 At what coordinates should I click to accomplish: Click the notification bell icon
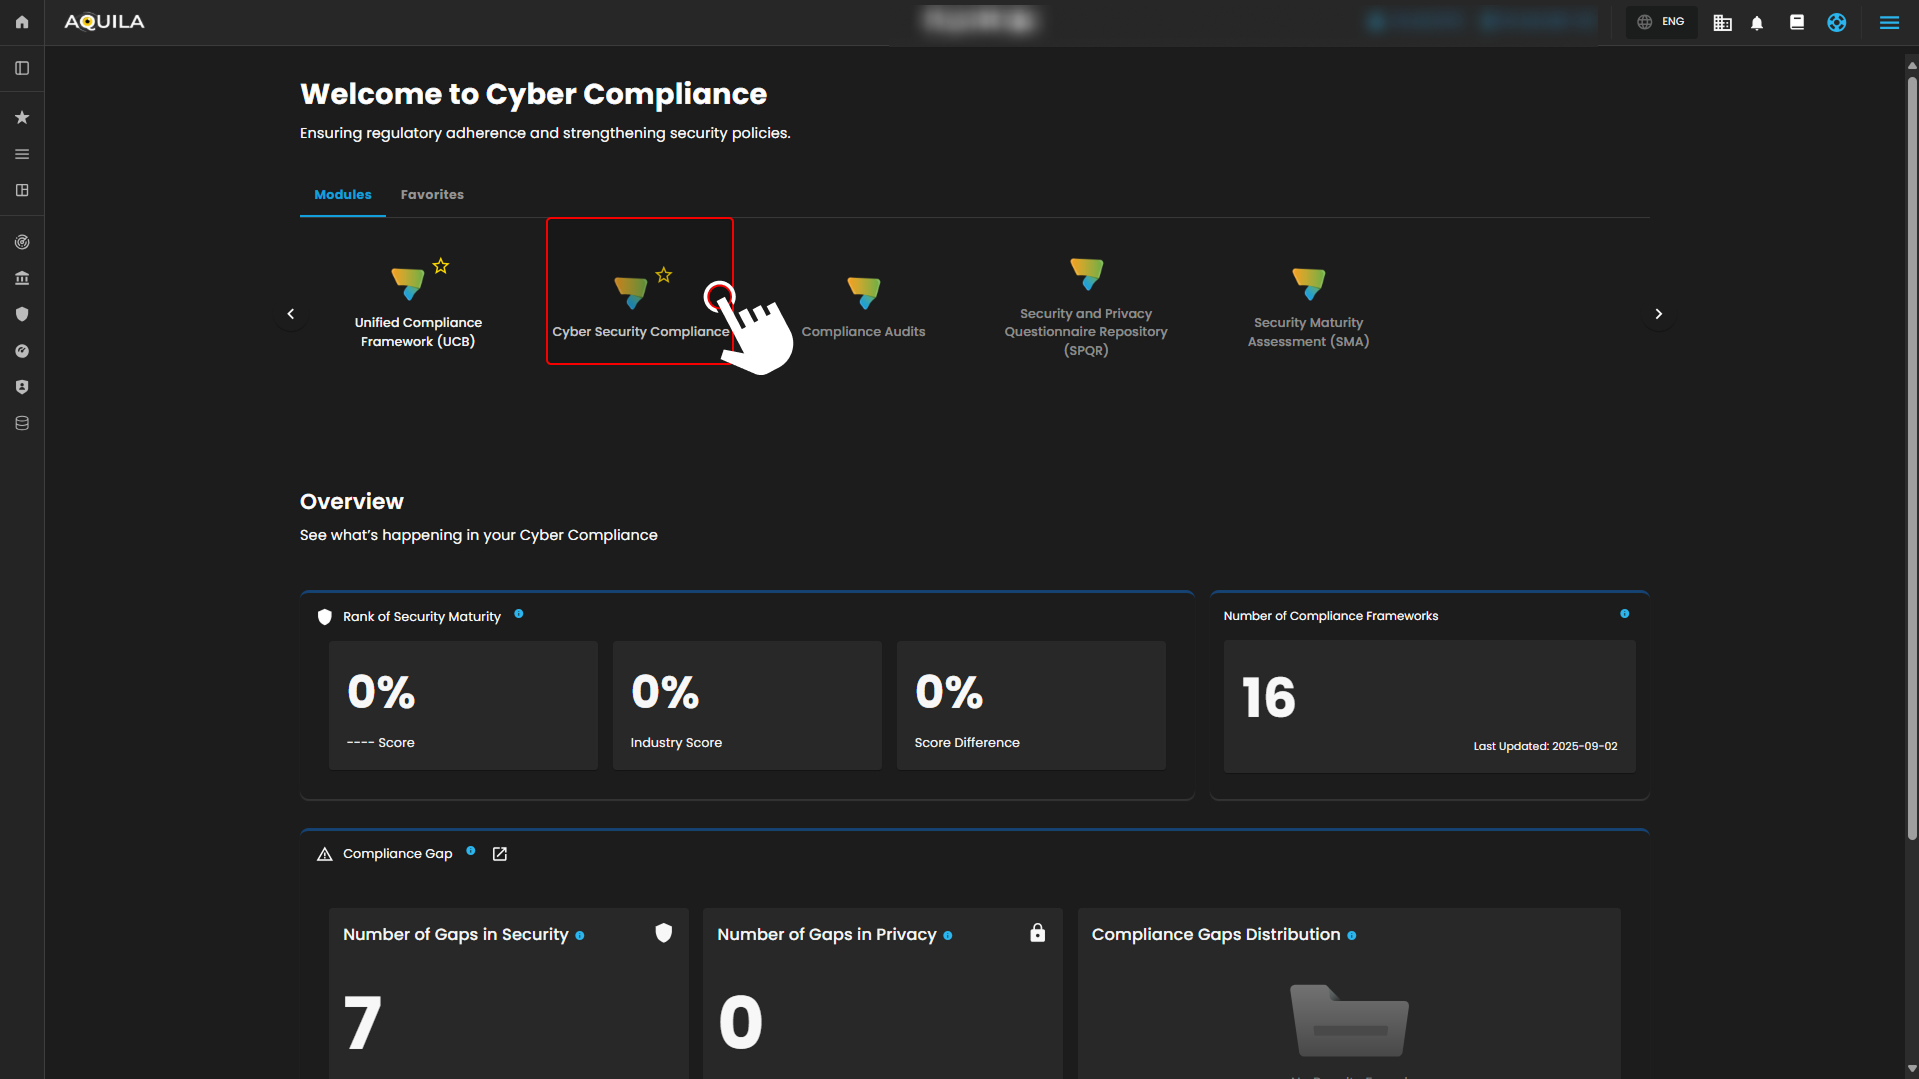[x=1757, y=23]
